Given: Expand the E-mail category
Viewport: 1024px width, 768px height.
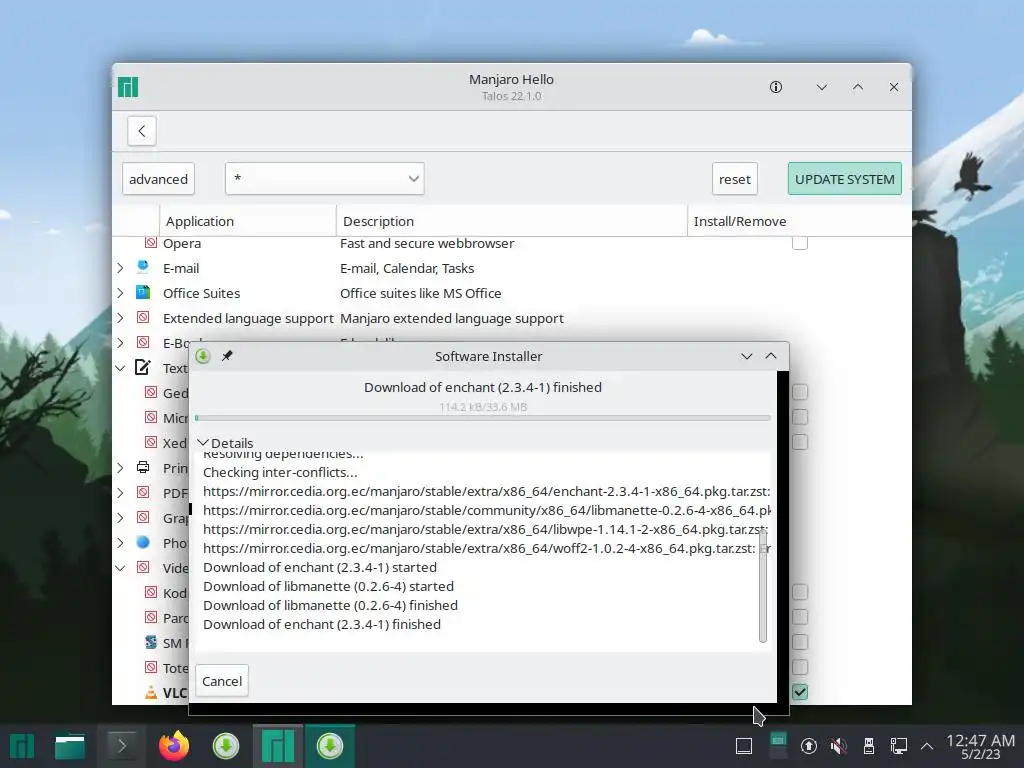Looking at the screenshot, I should [x=120, y=268].
